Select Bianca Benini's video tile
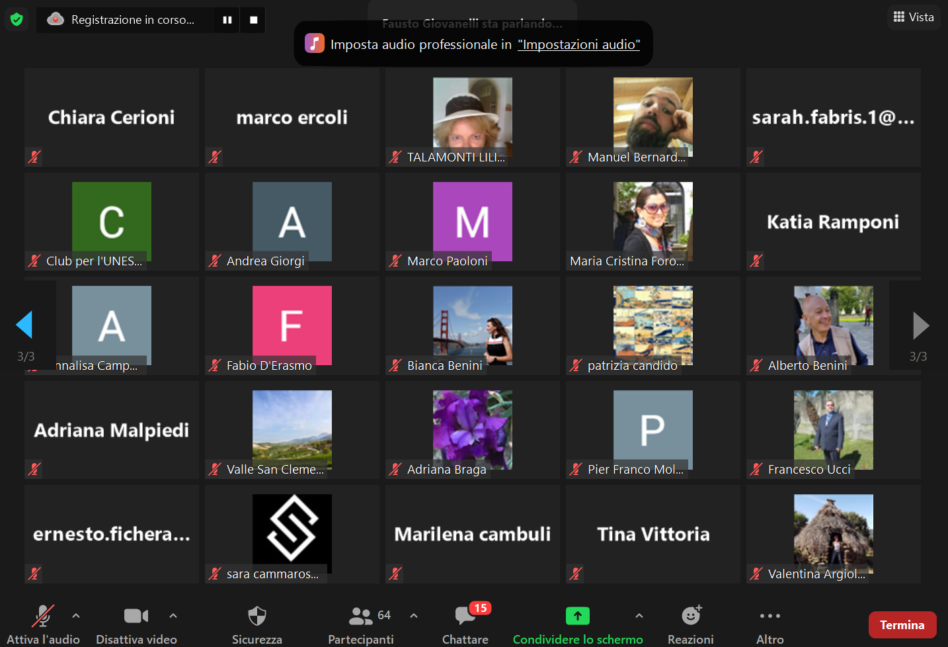This screenshot has height=647, width=948. coord(472,326)
